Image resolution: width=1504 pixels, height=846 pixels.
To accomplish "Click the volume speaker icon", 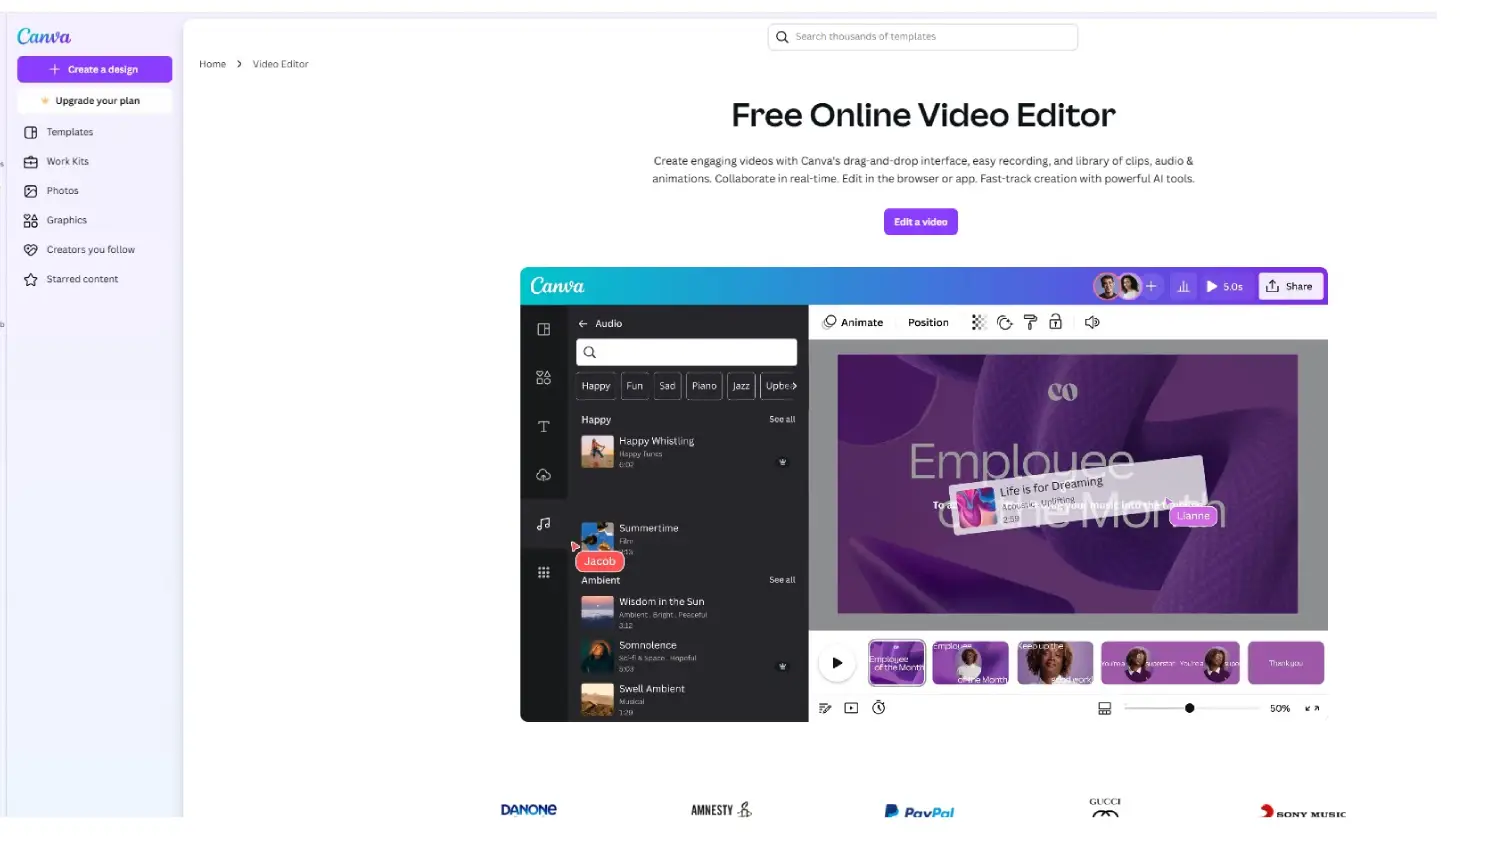I will pyautogui.click(x=1092, y=322).
